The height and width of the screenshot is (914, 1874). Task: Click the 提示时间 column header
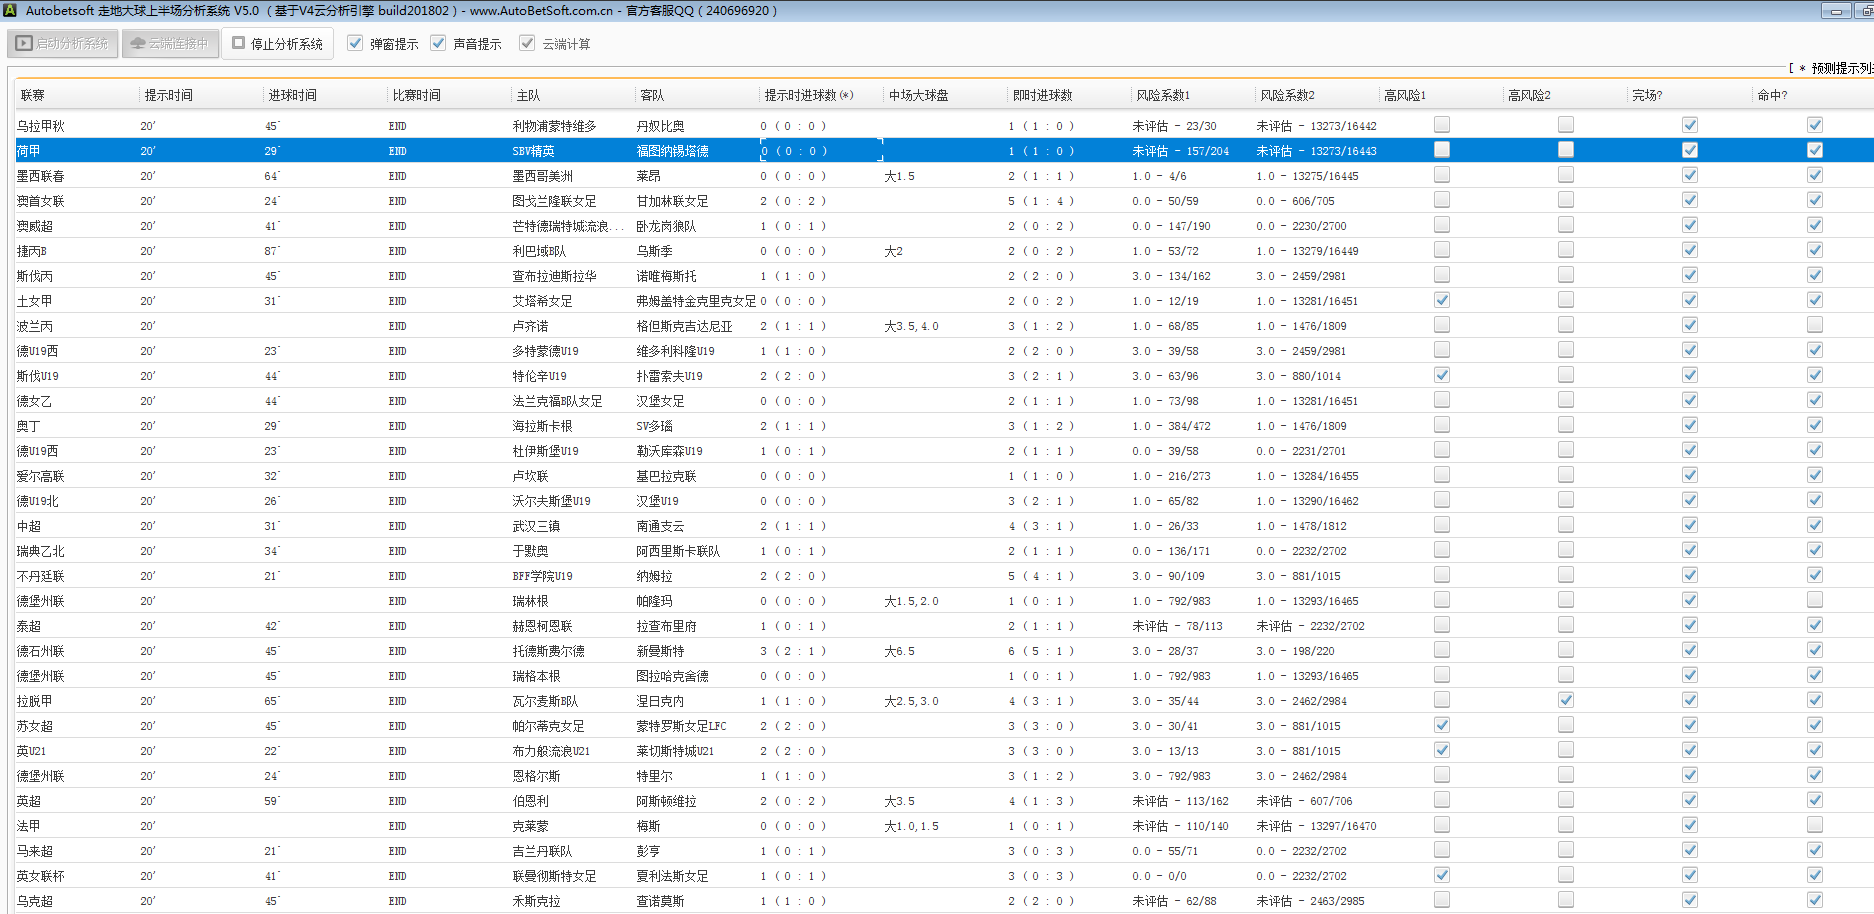168,95
